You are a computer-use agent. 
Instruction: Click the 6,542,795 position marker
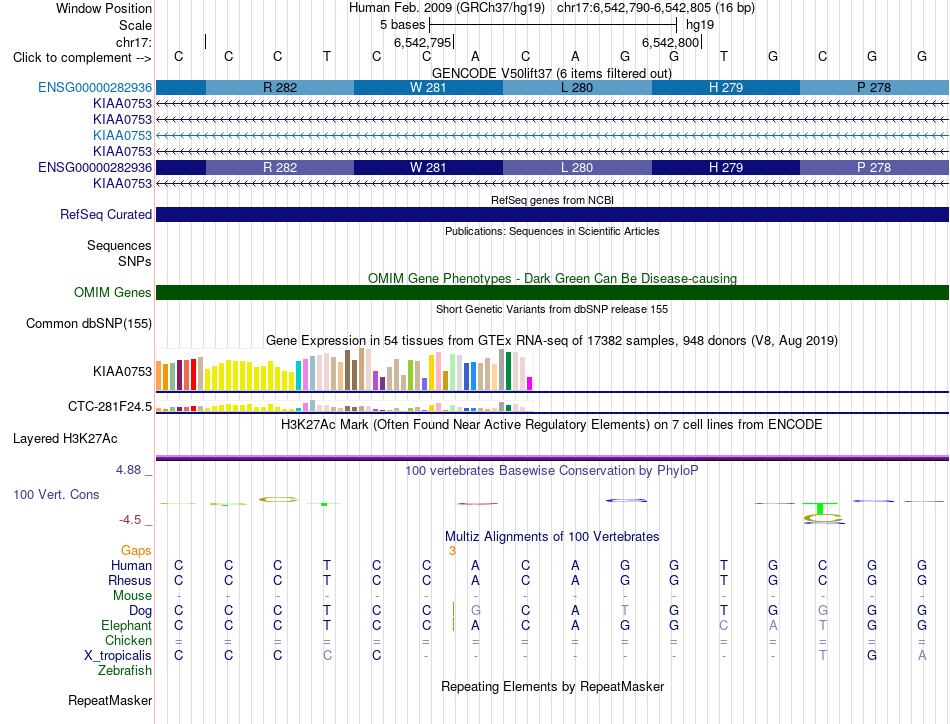(x=423, y=42)
